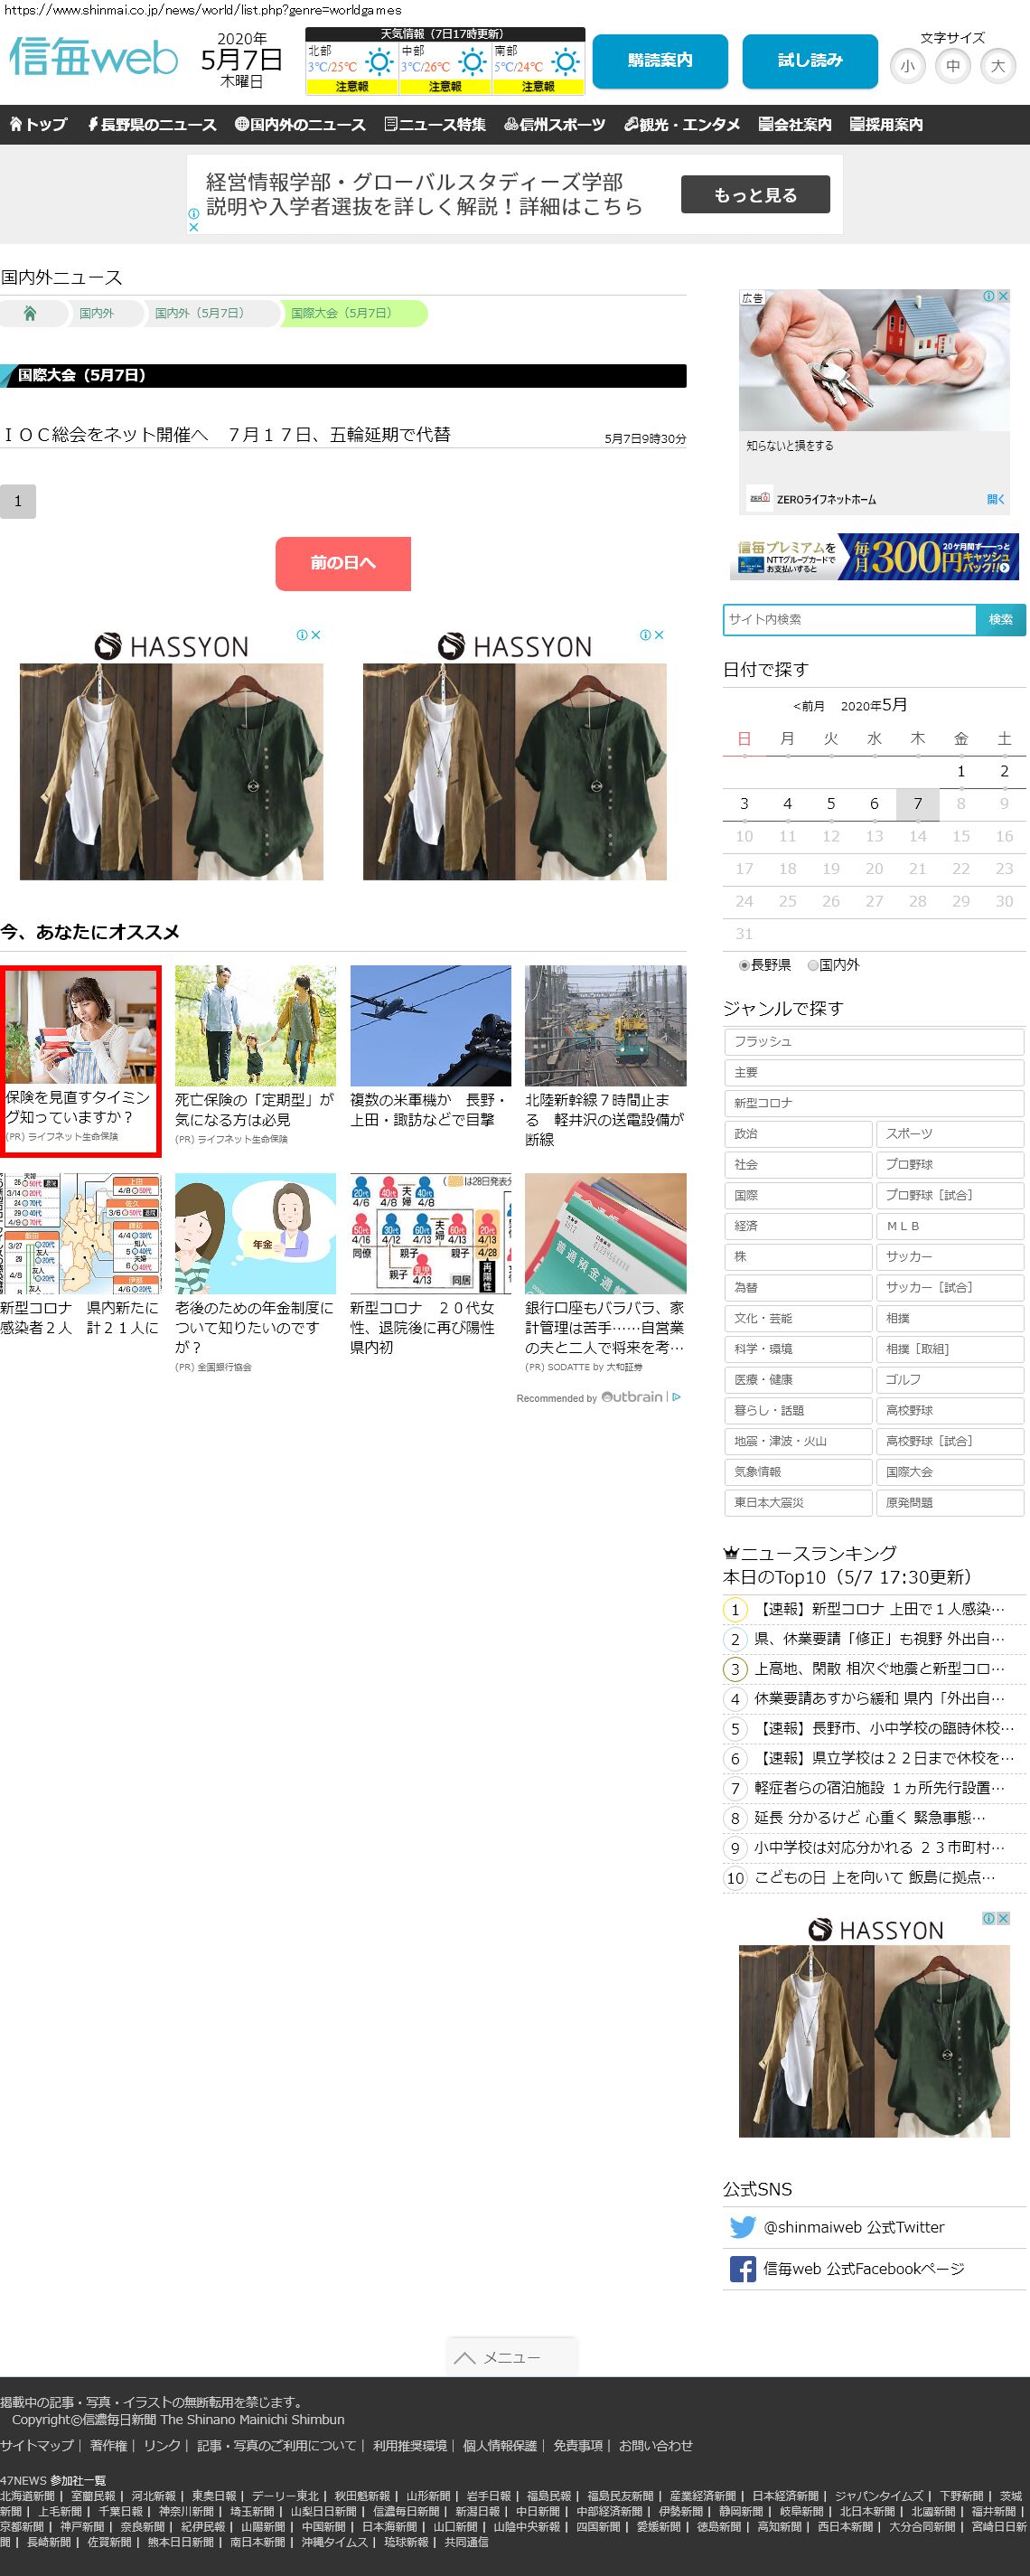This screenshot has width=1030, height=2576.
Task: Open the 複数の米軍機か recommended article thumbnail
Action: tap(430, 1025)
